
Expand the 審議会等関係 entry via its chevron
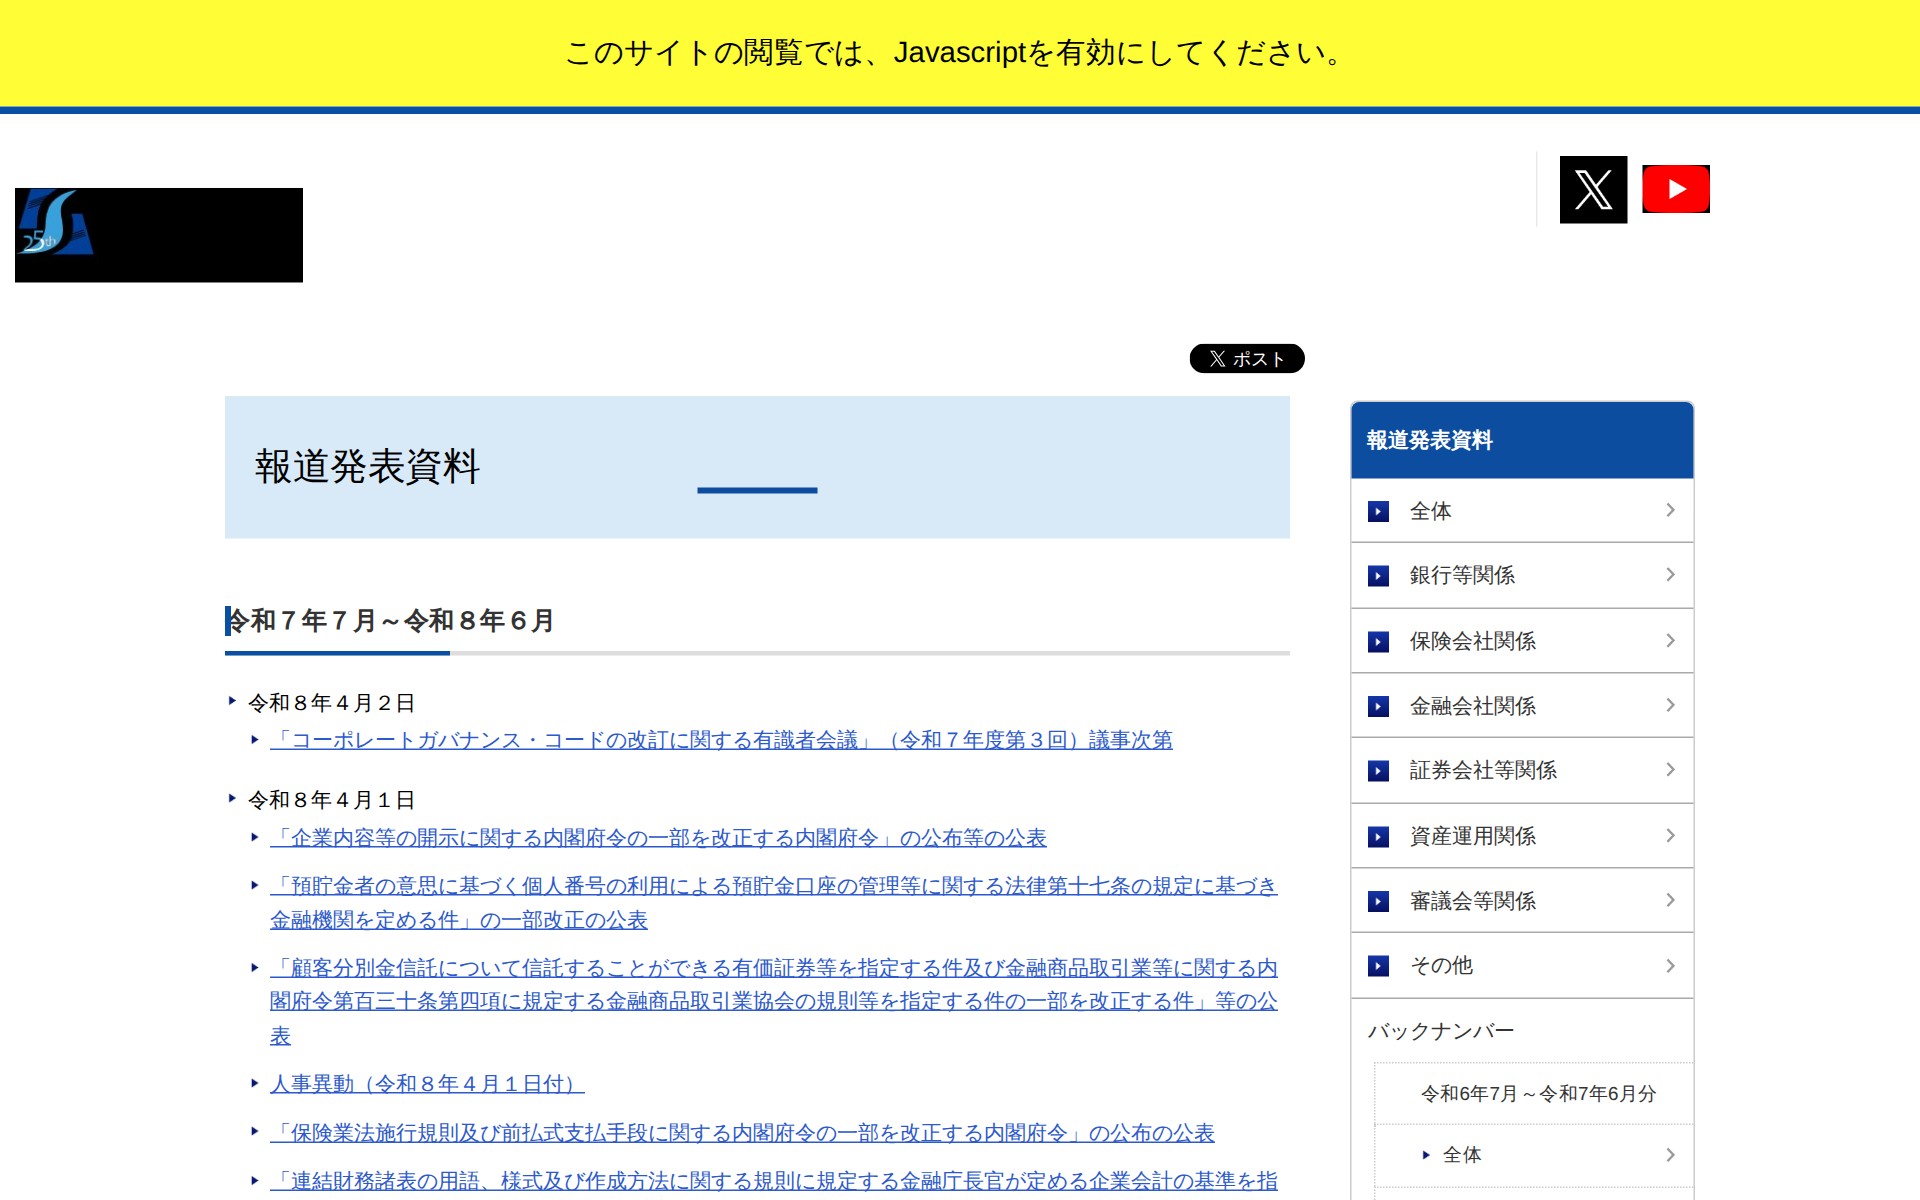click(x=1670, y=900)
